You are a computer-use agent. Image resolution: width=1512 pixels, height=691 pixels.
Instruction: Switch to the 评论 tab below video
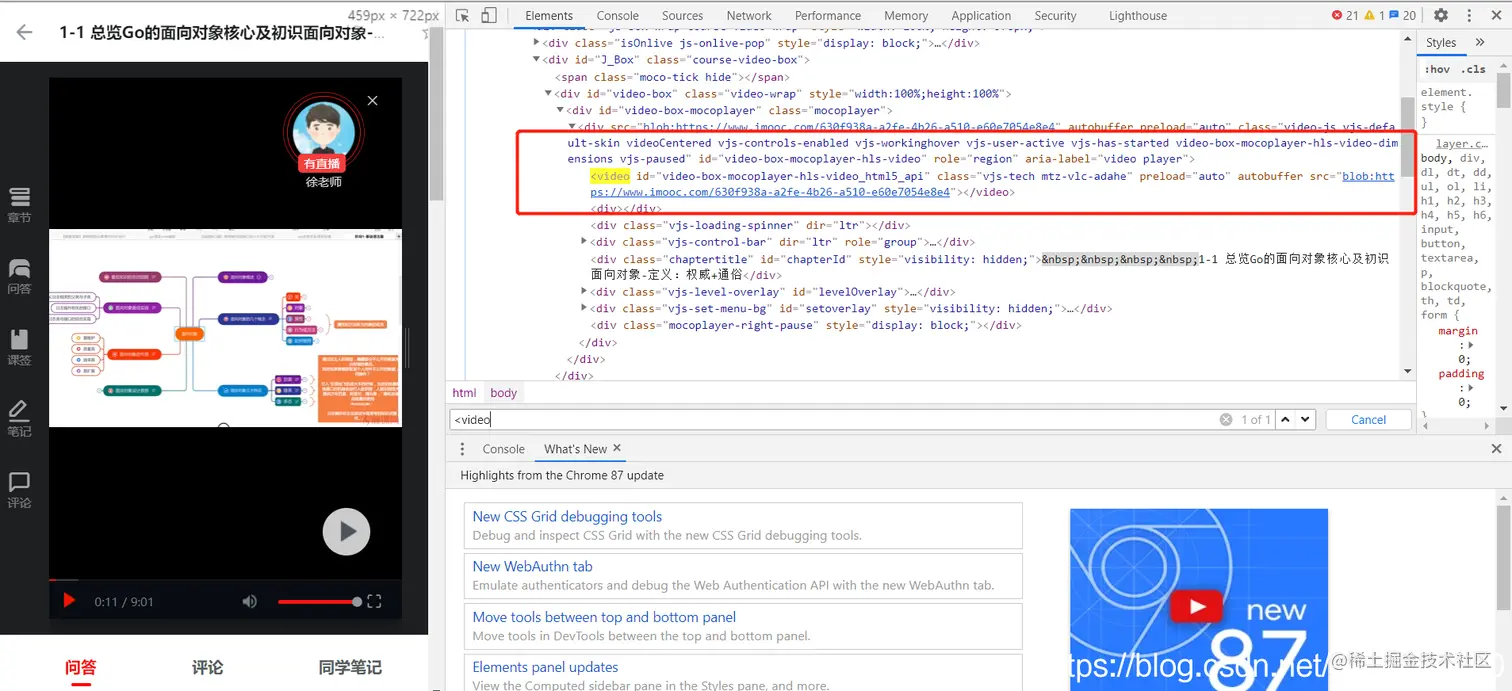click(x=207, y=667)
